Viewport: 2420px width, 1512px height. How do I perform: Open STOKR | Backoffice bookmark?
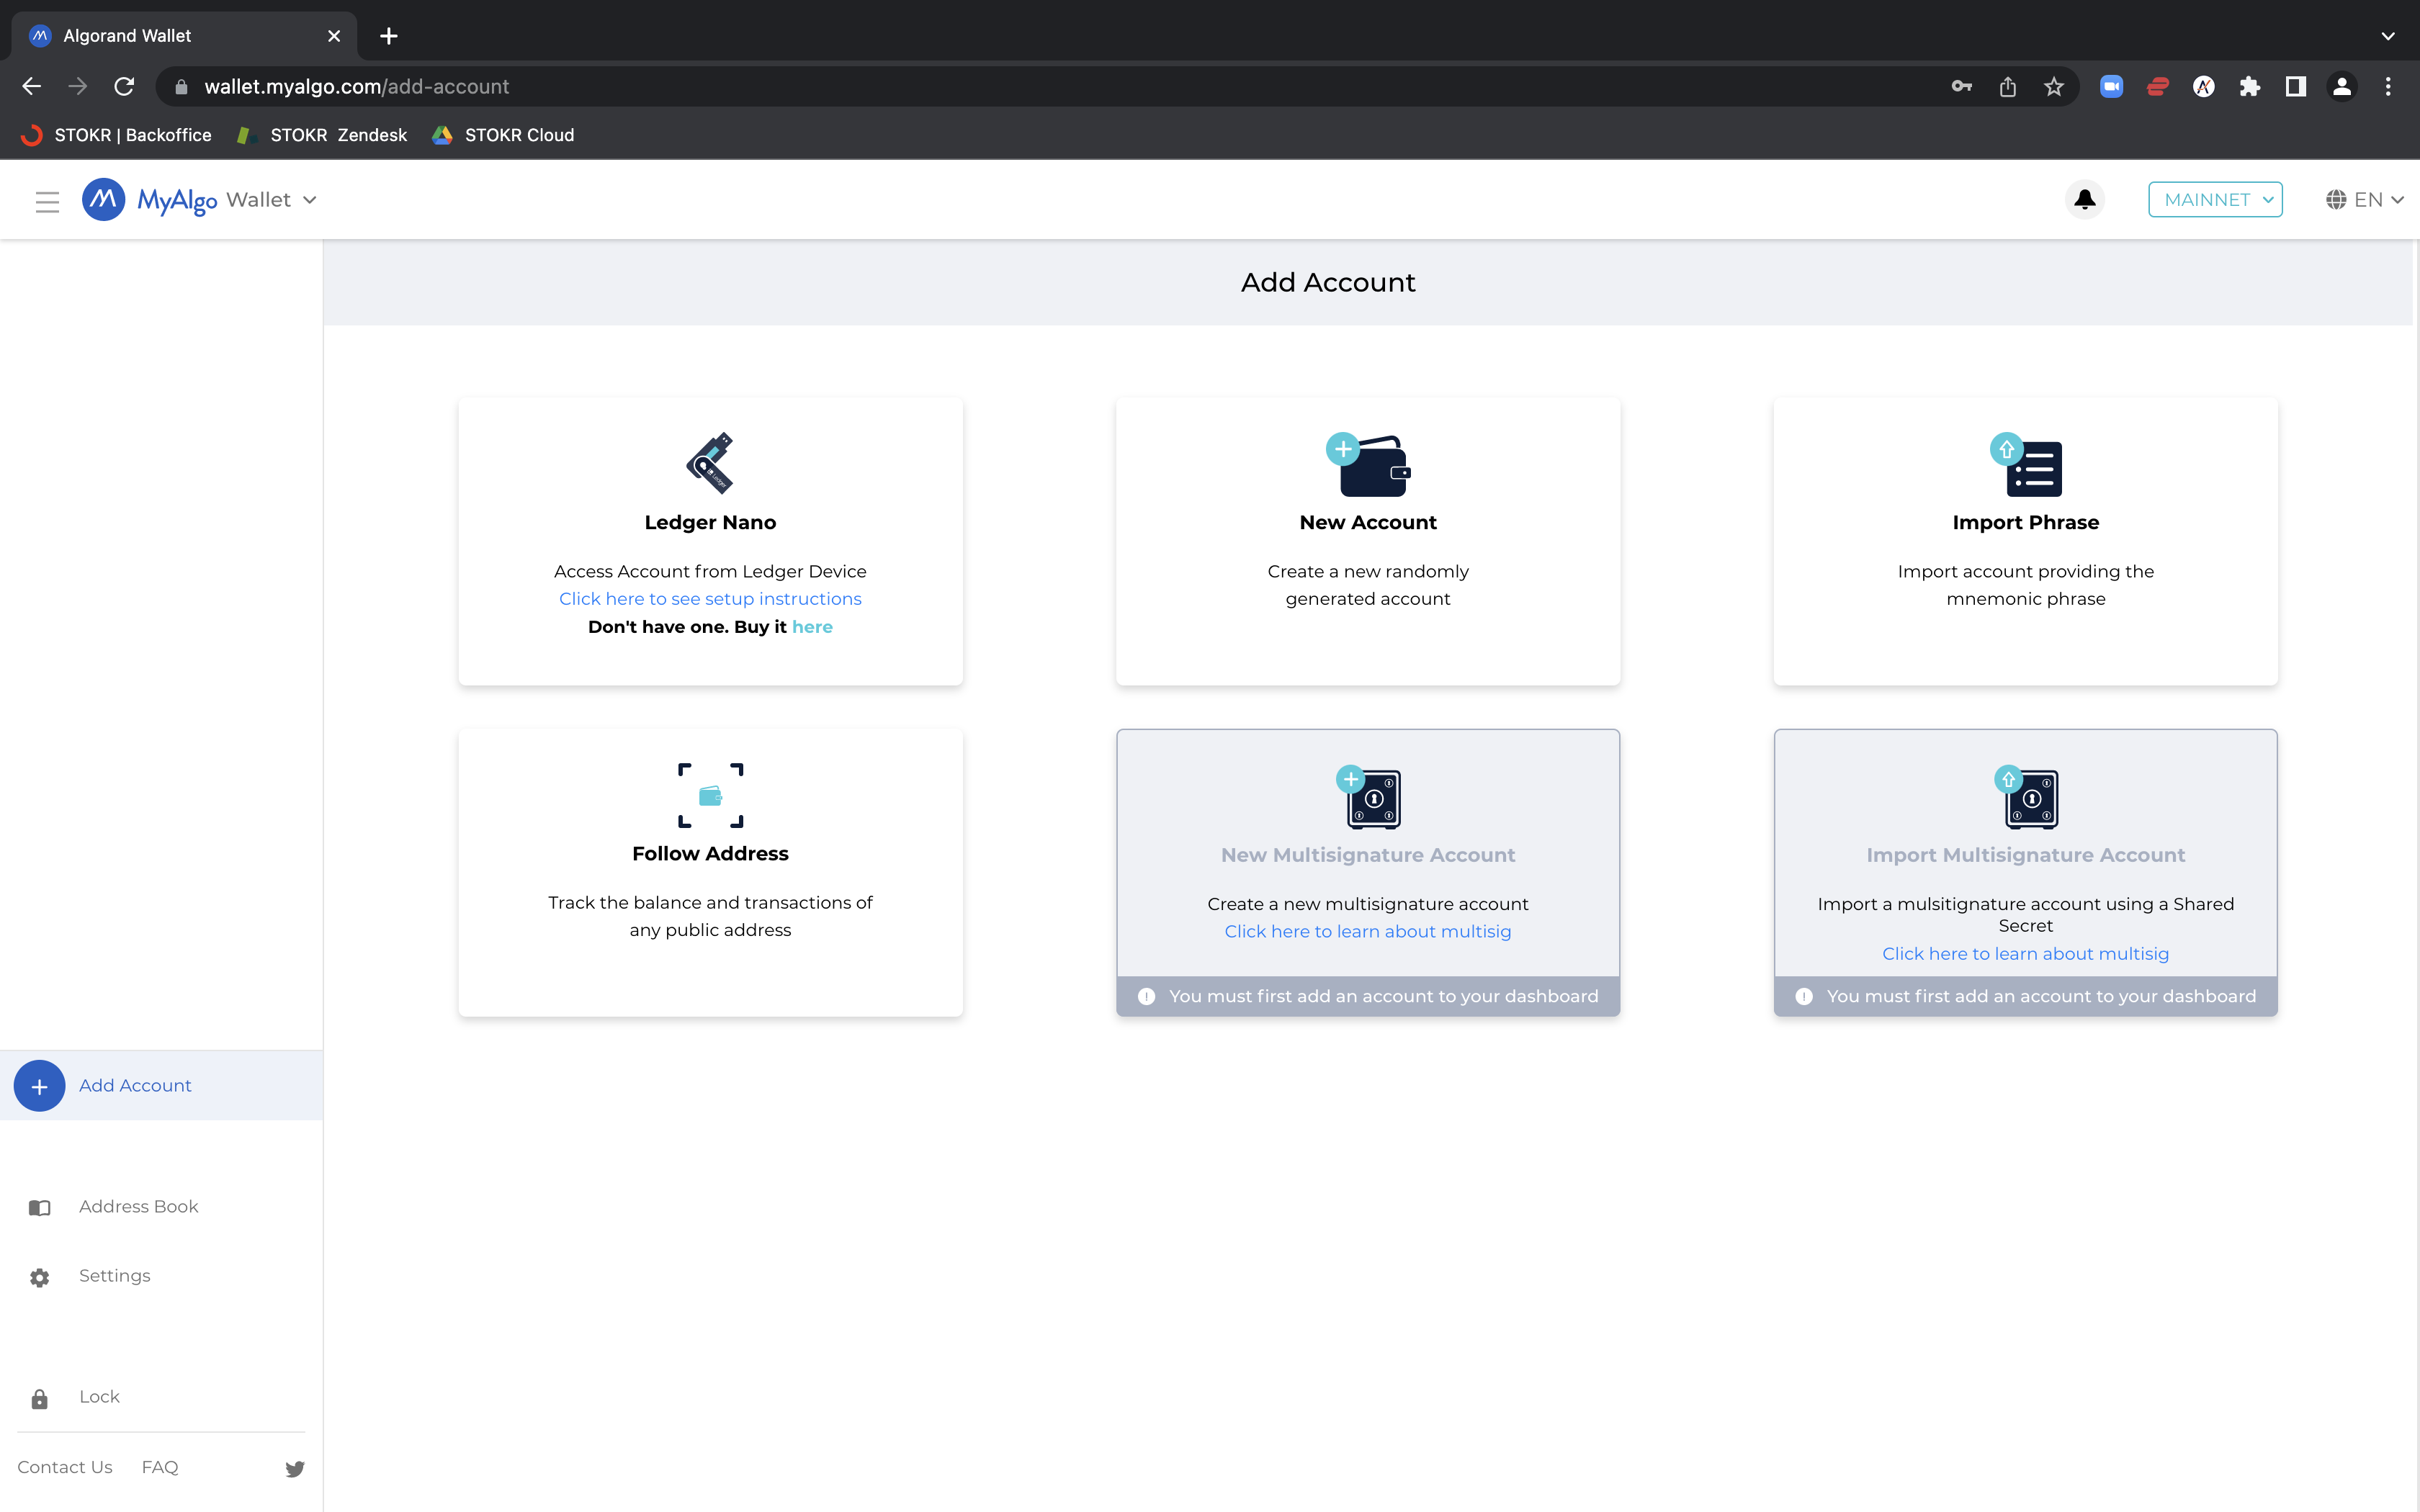click(117, 135)
